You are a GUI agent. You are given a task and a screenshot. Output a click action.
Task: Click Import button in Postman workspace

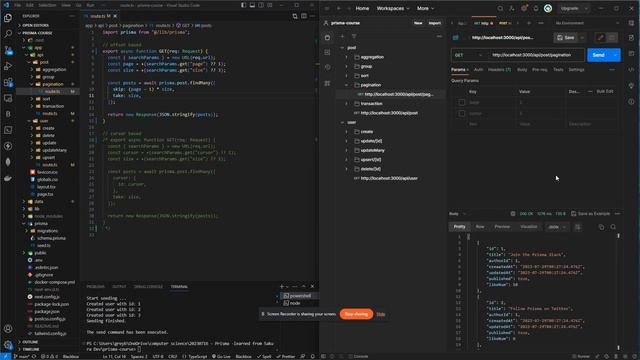click(x=435, y=23)
